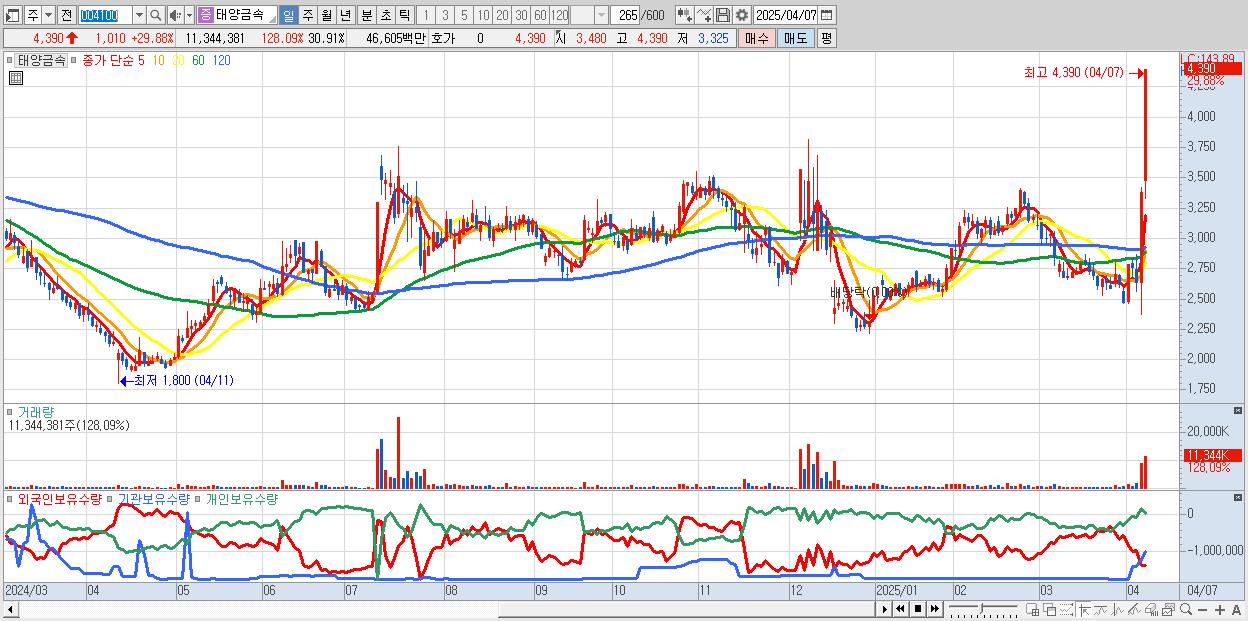Click the horizontal chart scrollbar left arrow
1248x621 pixels.
click(11, 609)
